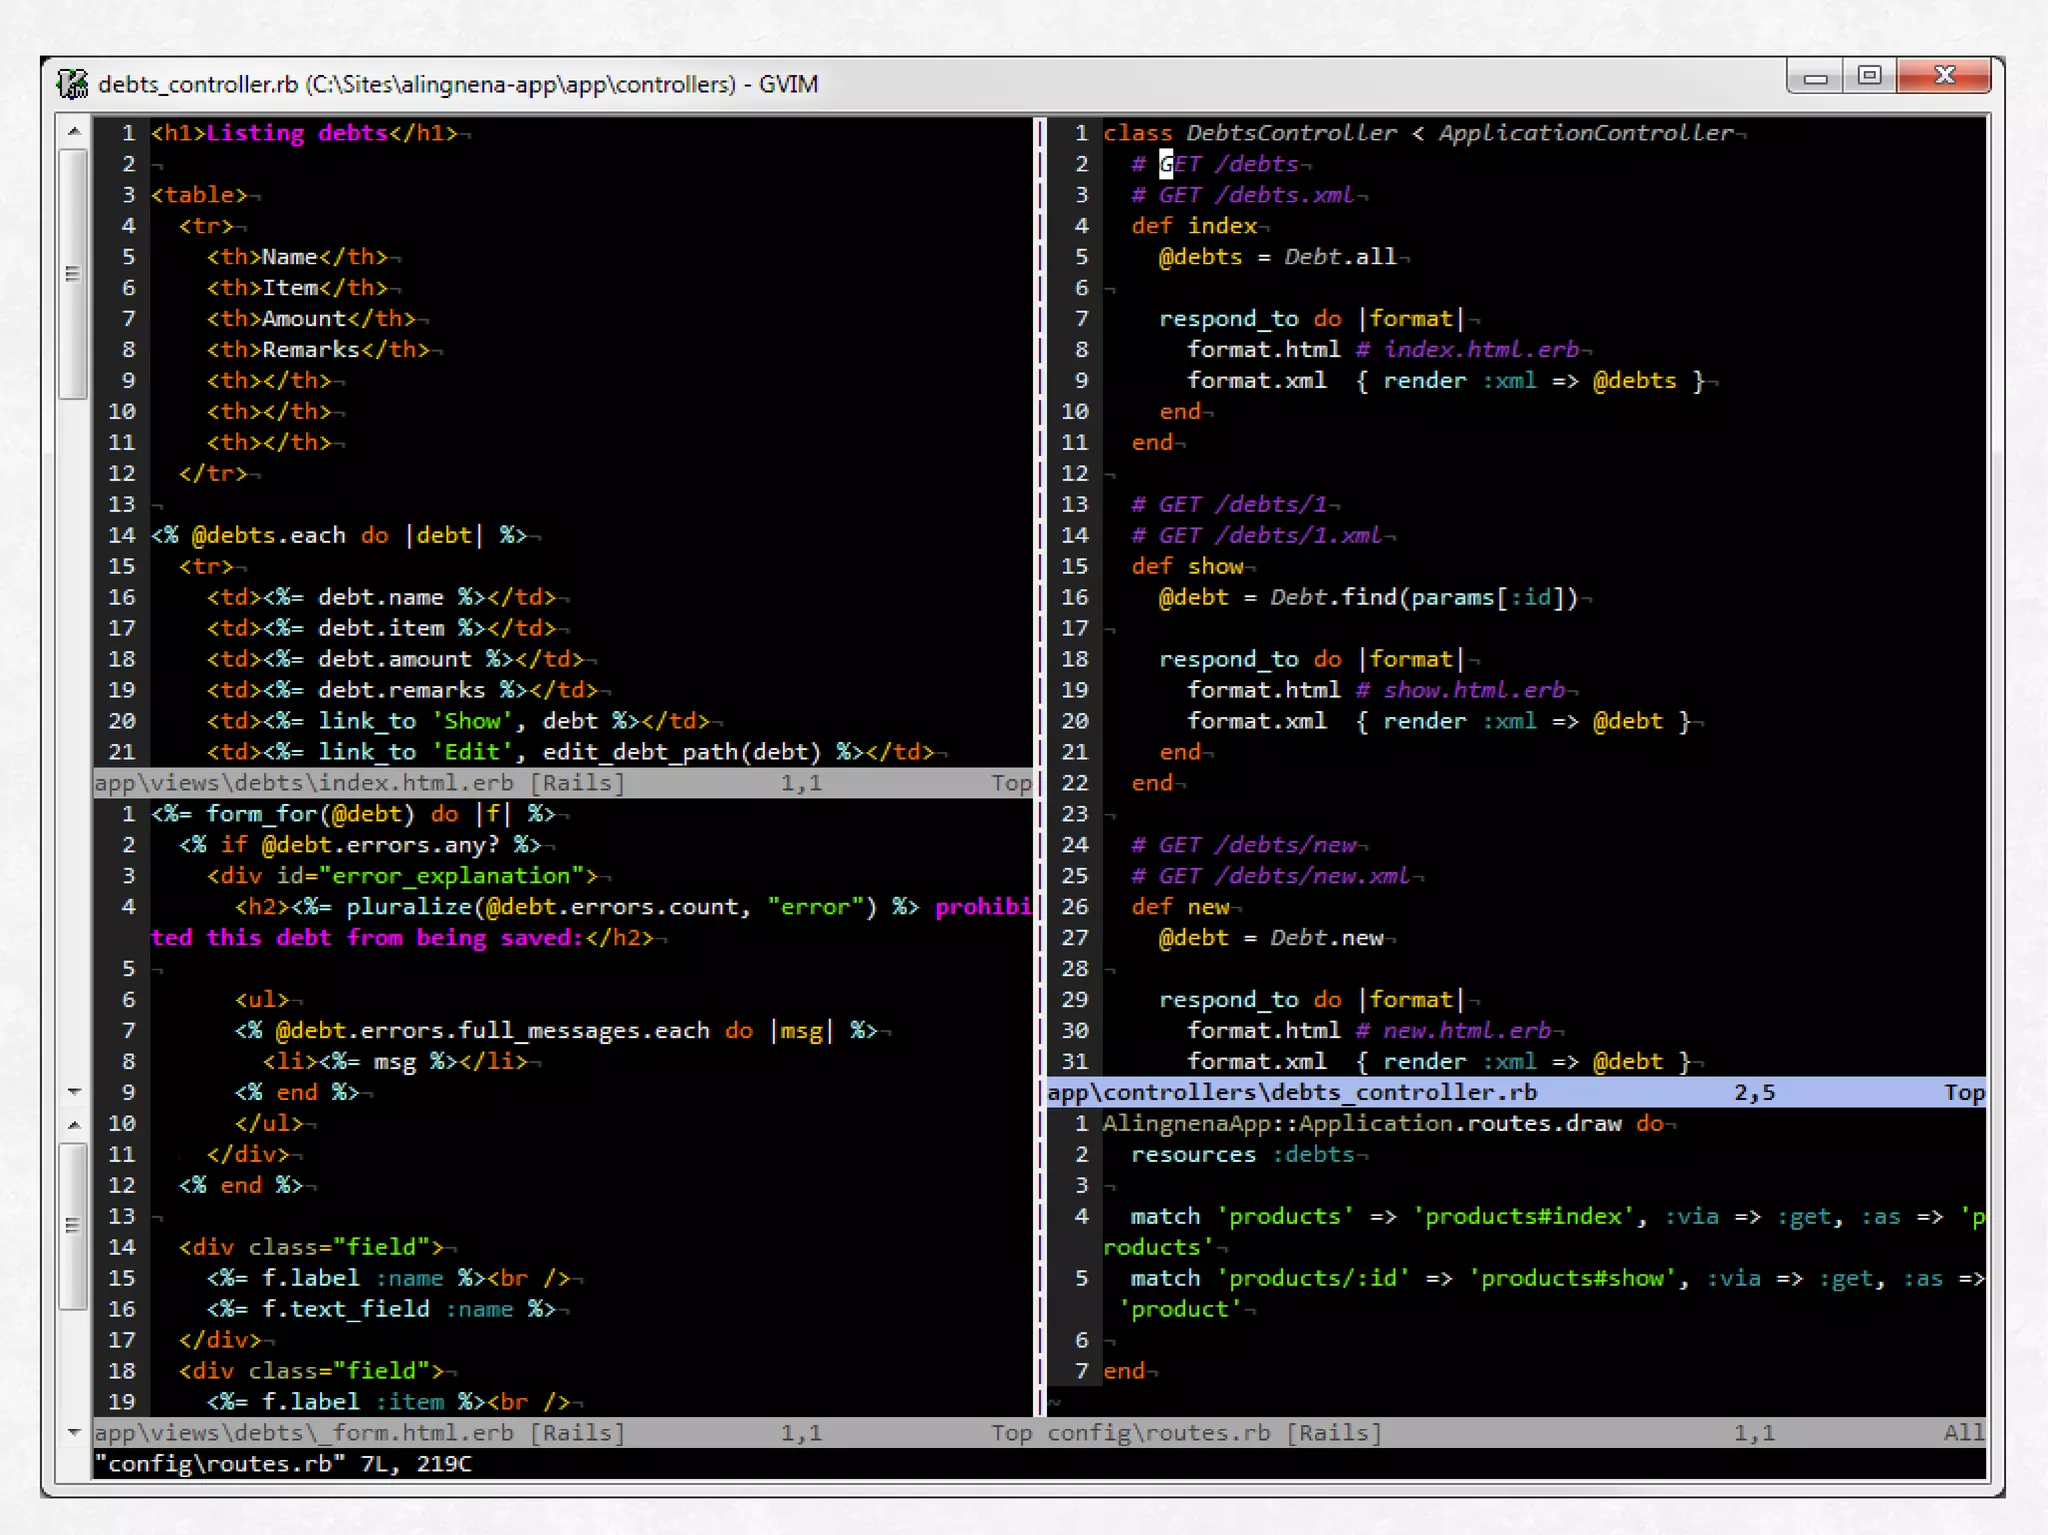The image size is (2048, 1535).
Task: Click the lower scrollbar's bottom down arrow
Action: point(74,1432)
